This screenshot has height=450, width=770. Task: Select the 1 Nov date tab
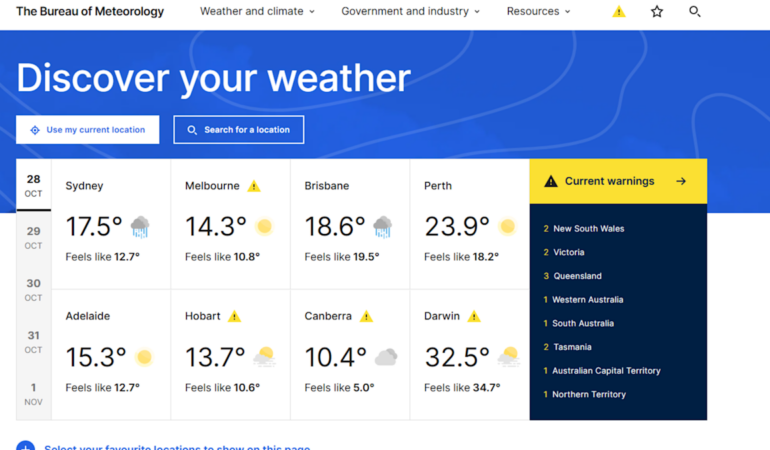tap(33, 394)
